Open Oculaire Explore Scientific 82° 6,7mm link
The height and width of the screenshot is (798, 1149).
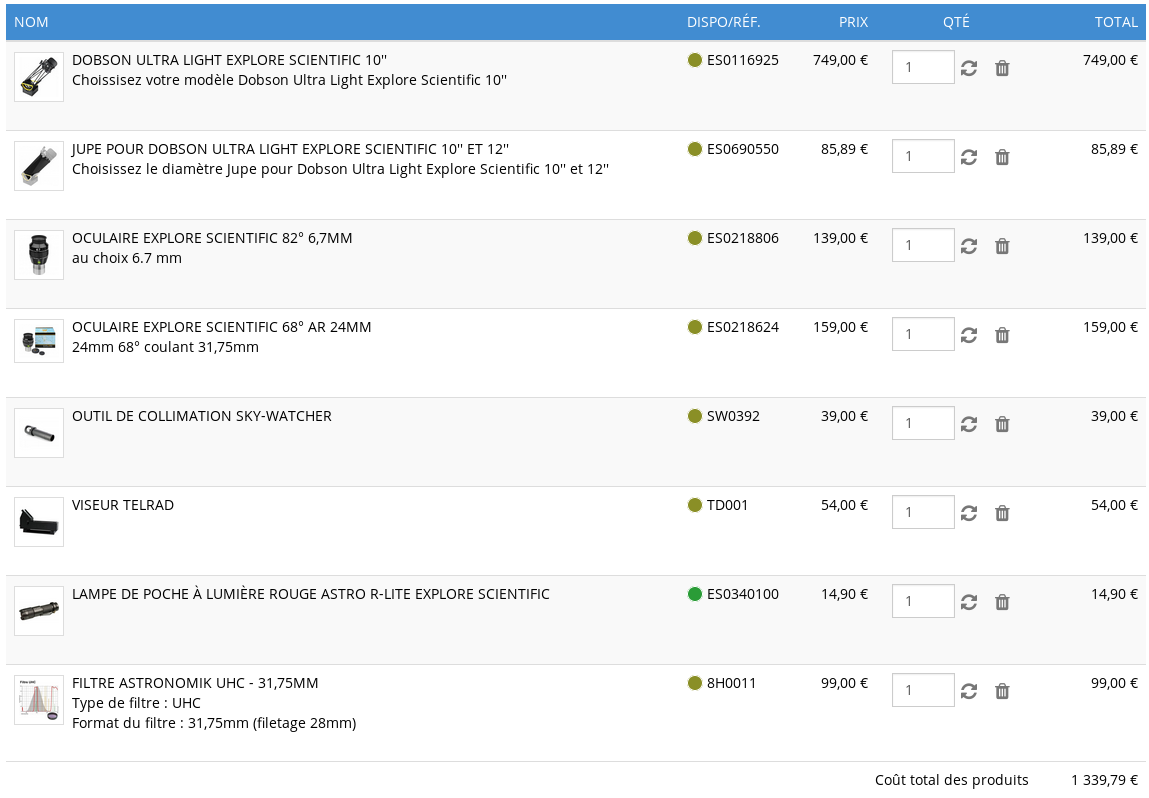(x=212, y=238)
